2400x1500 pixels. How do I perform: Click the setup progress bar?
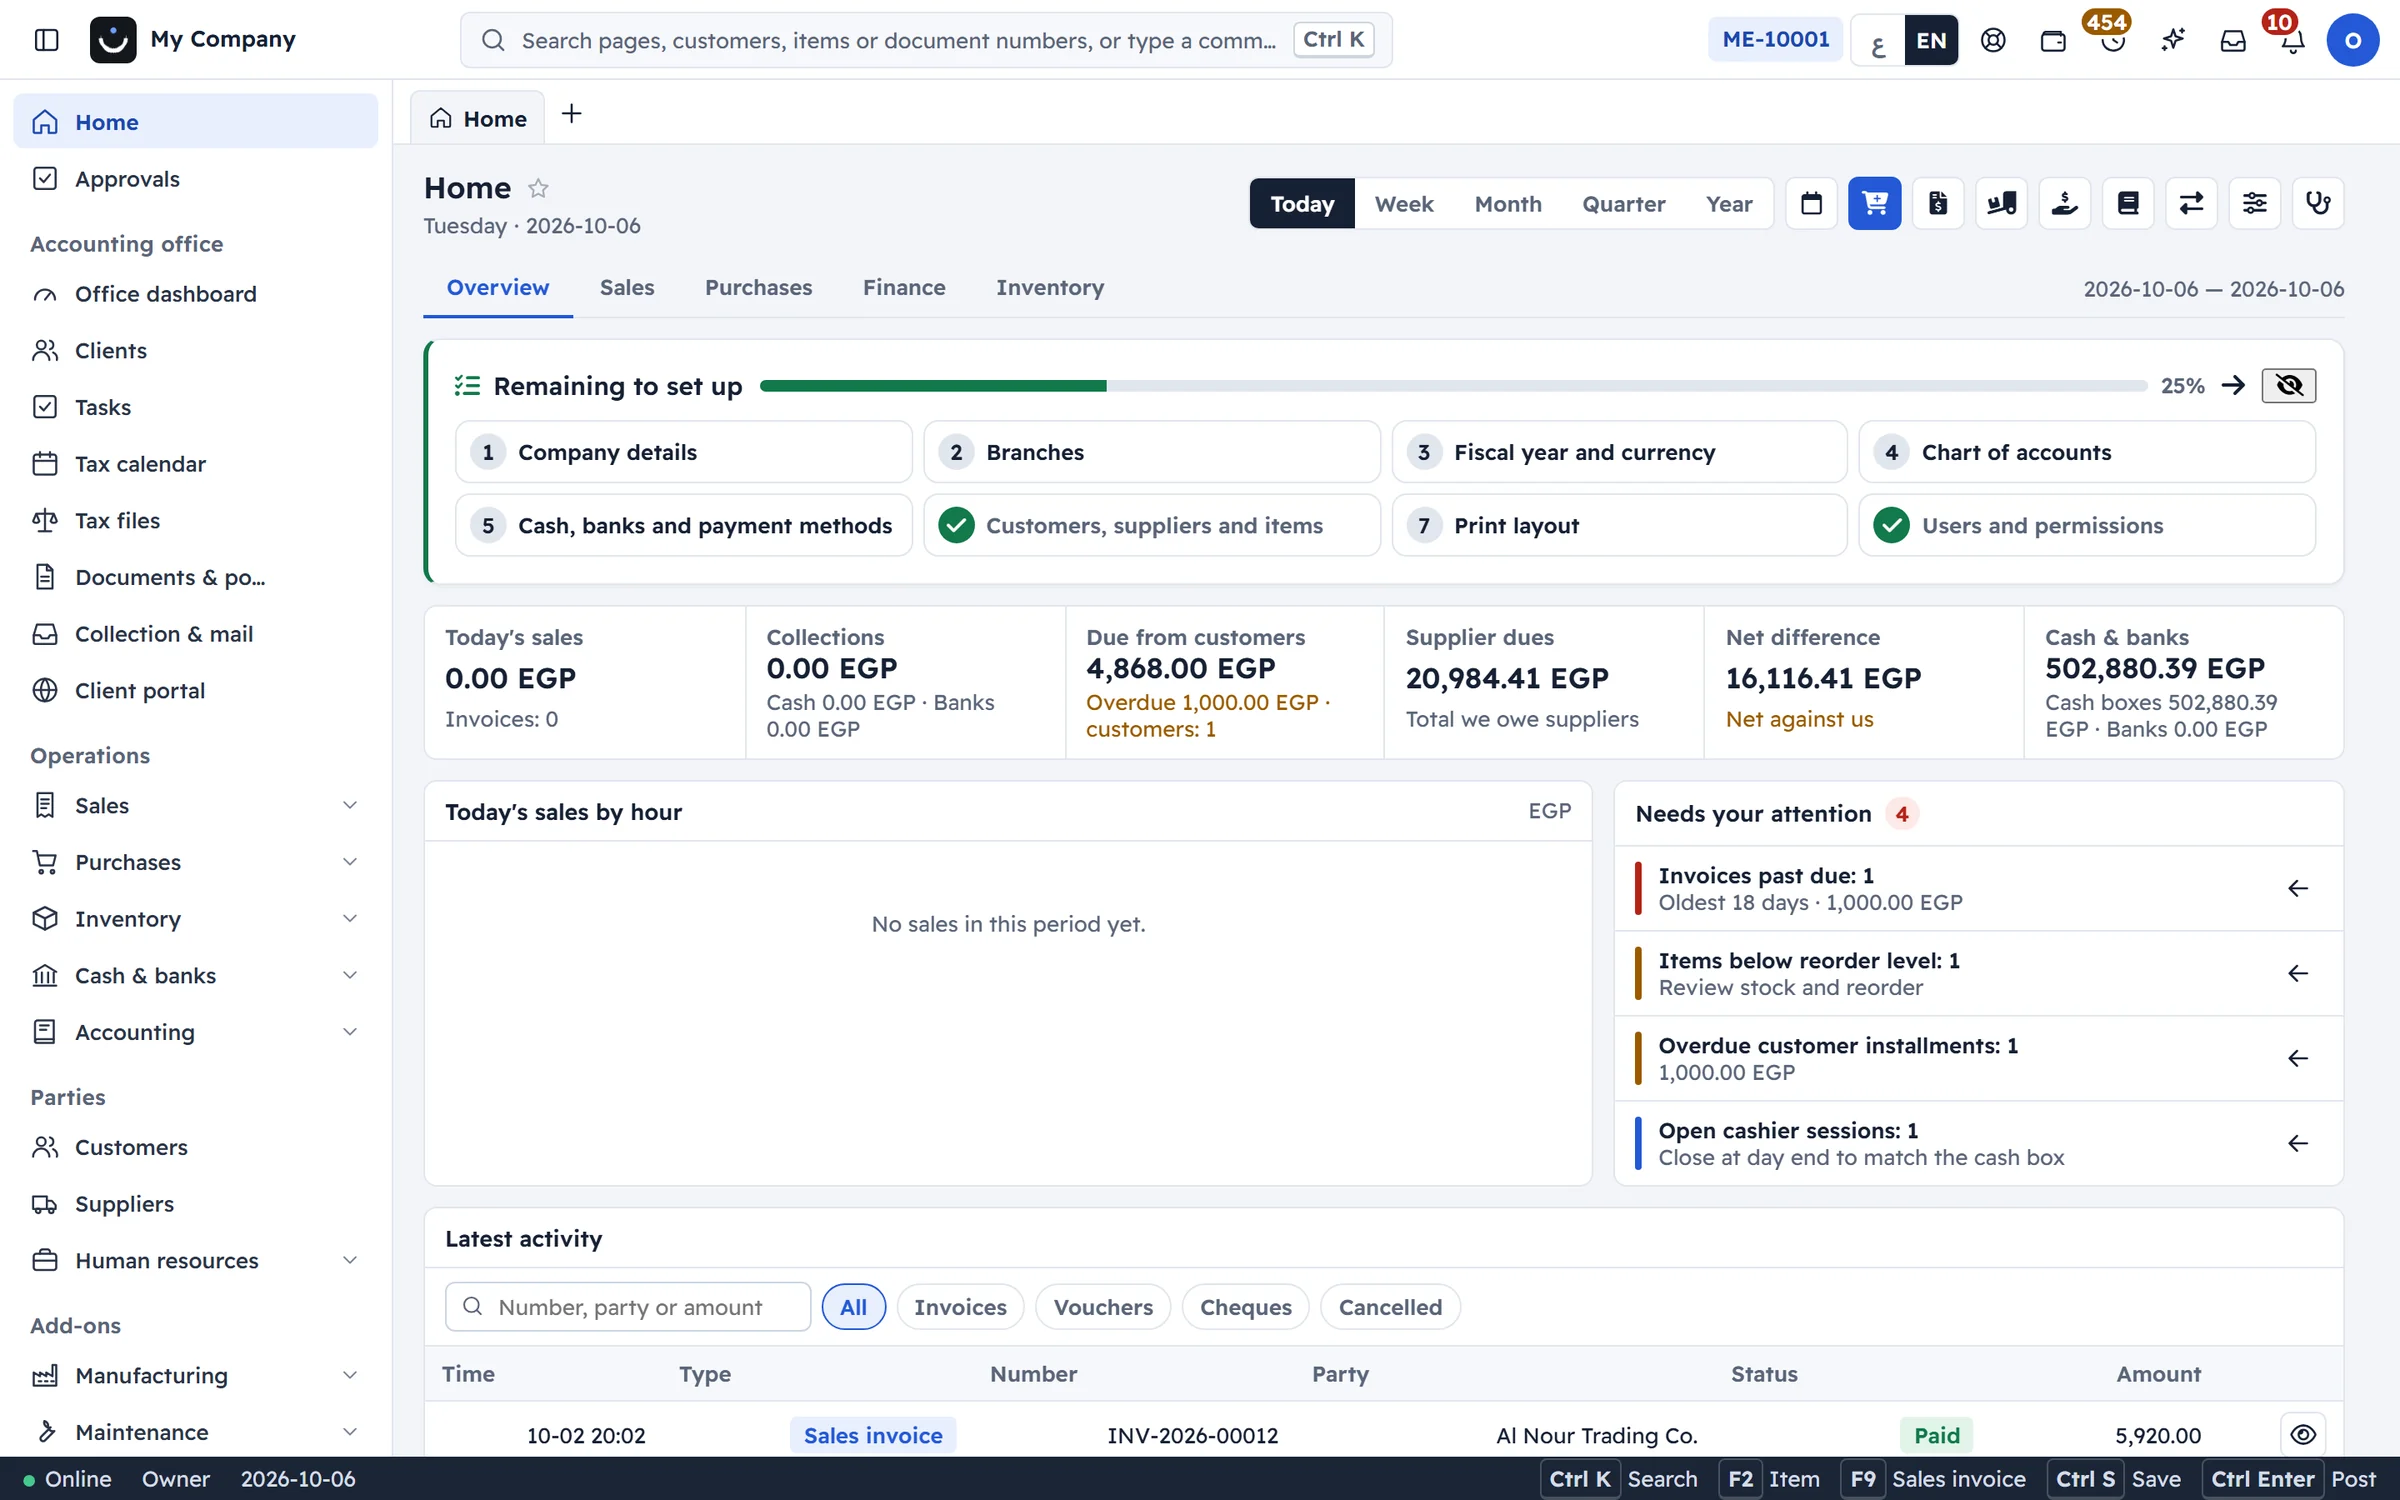pos(1453,386)
